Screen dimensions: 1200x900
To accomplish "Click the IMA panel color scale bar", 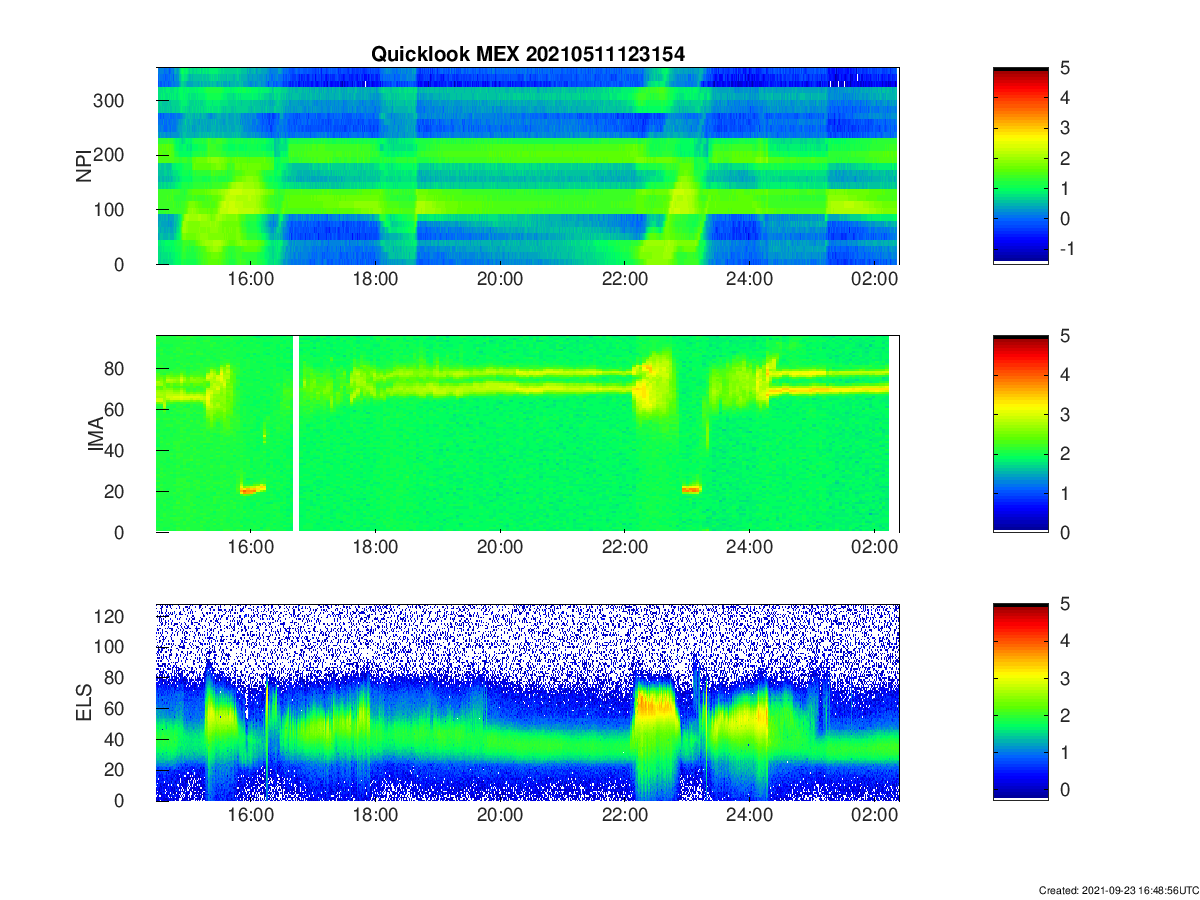I will 1021,434.
